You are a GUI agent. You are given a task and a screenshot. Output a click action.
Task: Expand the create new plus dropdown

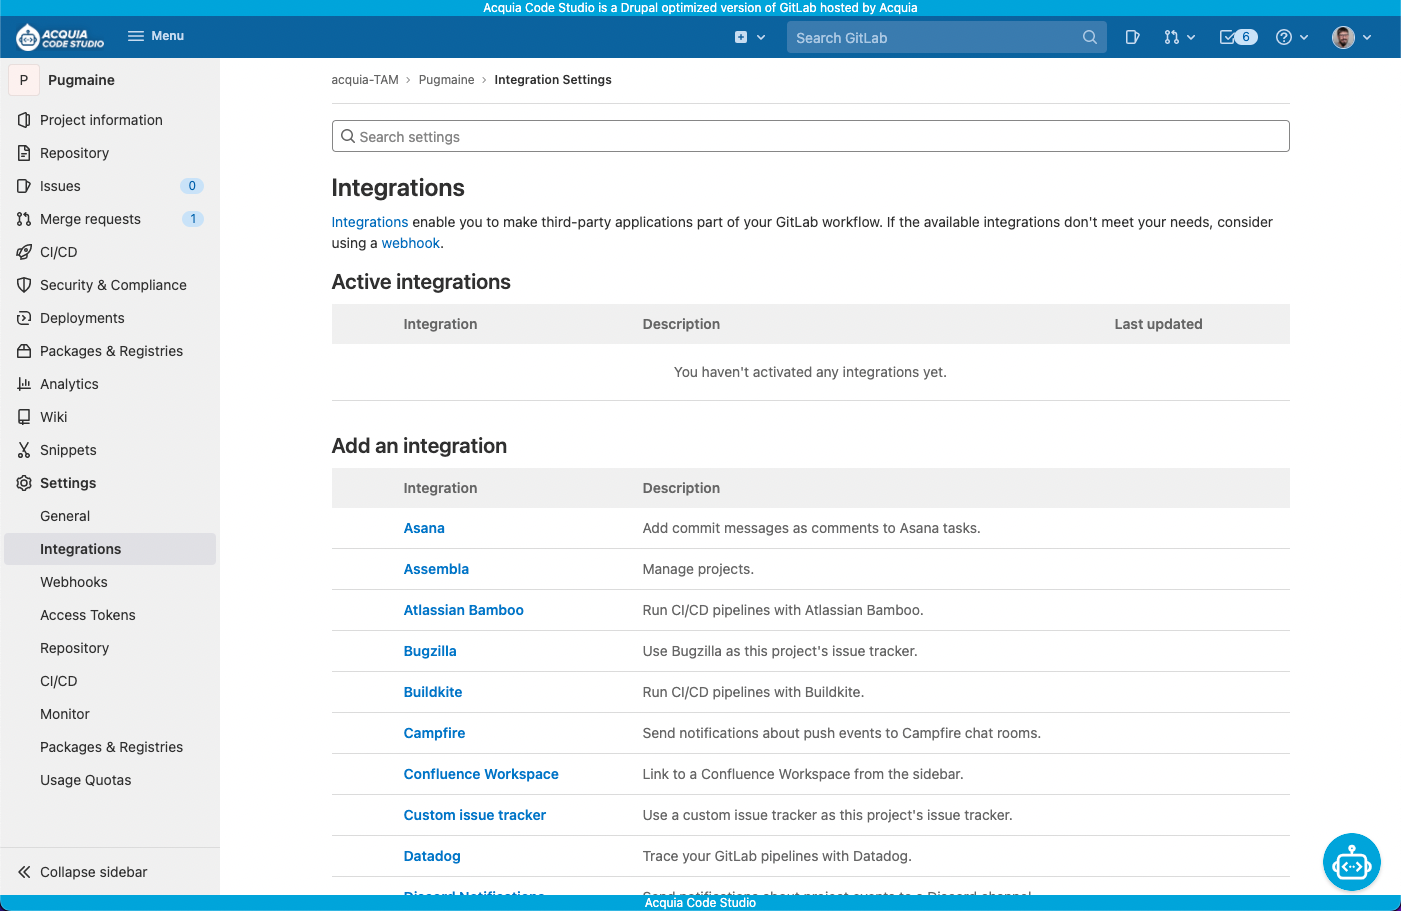[749, 37]
